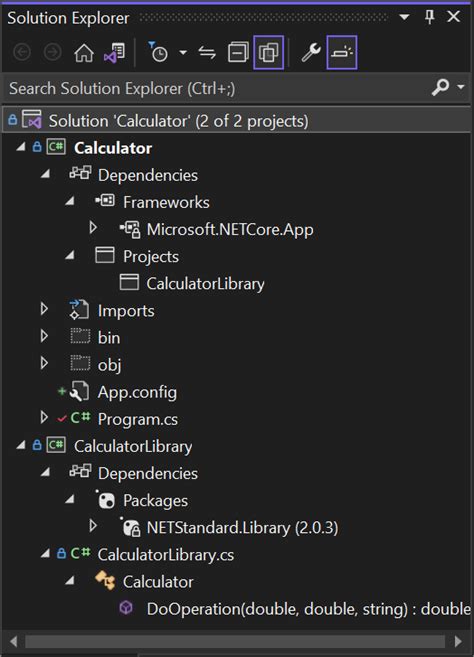Click the Projects folder icon
Image resolution: width=474 pixels, height=657 pixels.
(105, 255)
